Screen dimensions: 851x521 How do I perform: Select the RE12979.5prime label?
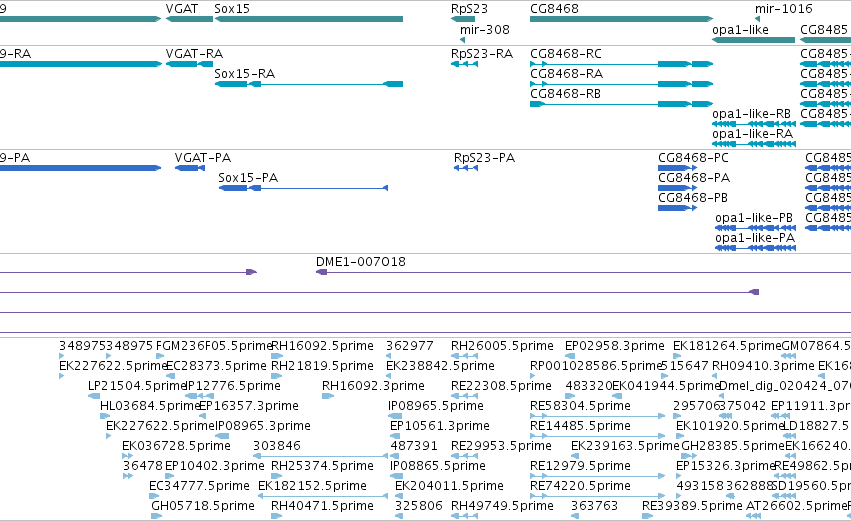click(580, 467)
